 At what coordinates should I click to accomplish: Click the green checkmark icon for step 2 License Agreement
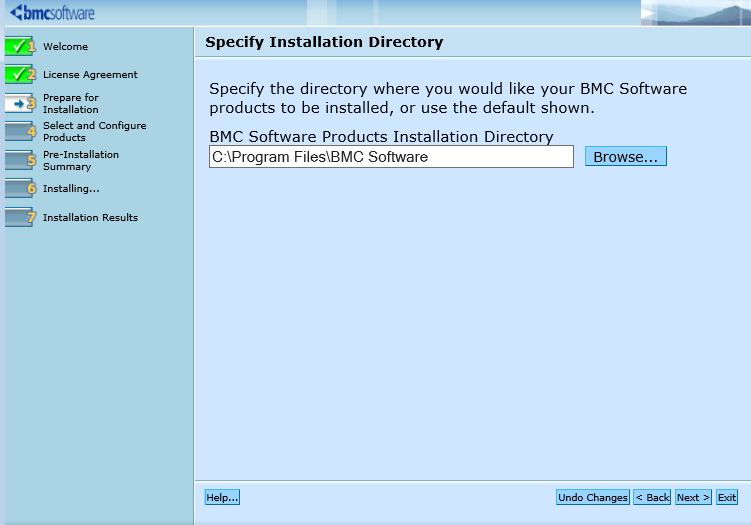click(x=20, y=74)
